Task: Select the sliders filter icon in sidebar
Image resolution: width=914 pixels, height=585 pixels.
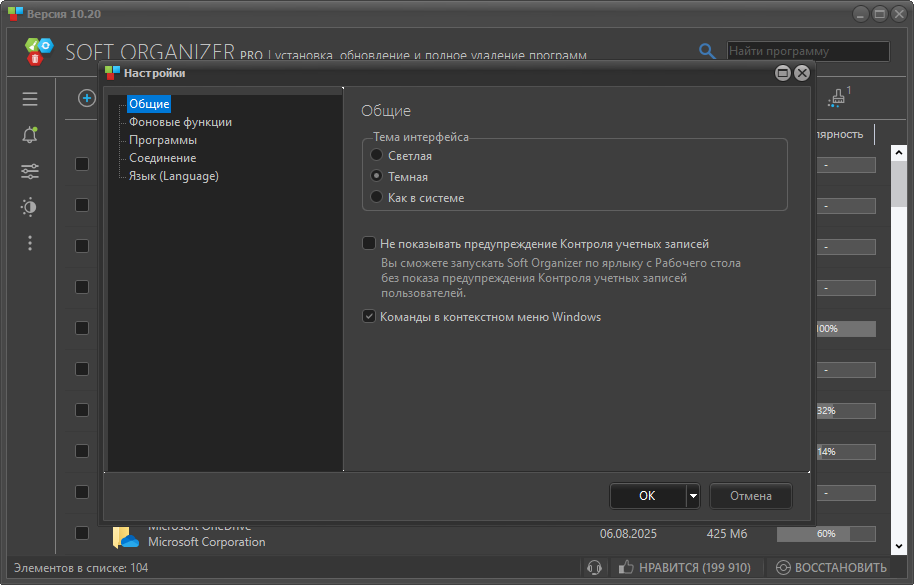Action: coord(29,171)
